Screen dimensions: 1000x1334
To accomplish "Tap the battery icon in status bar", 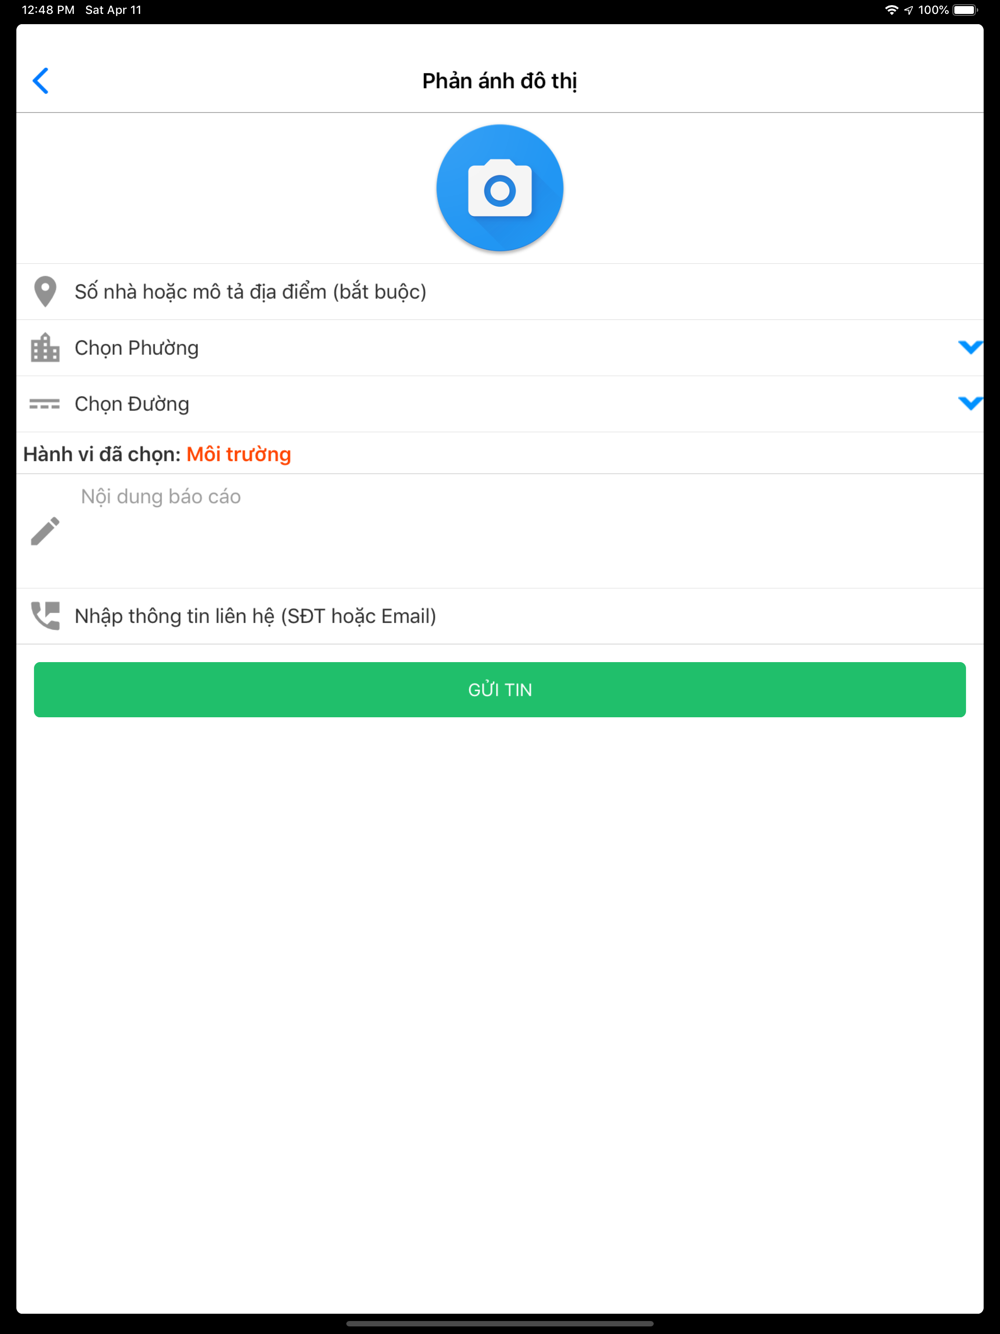I will coord(966,10).
